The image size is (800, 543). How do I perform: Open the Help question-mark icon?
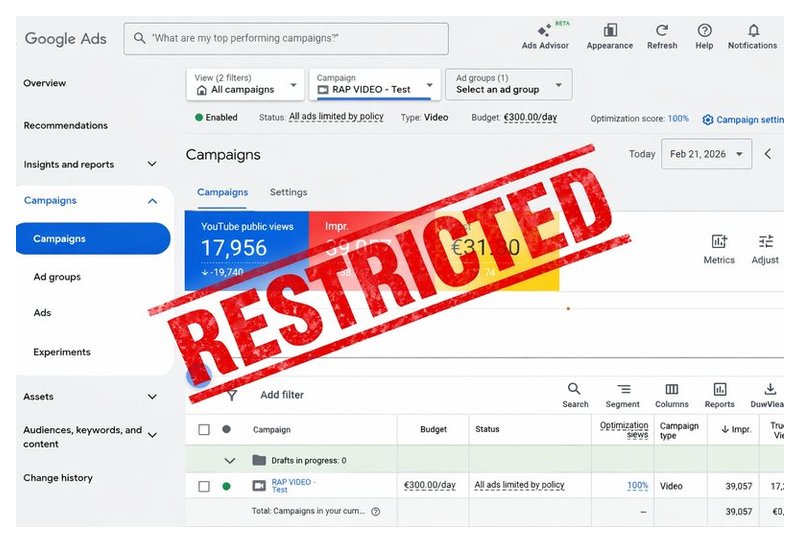pos(704,31)
